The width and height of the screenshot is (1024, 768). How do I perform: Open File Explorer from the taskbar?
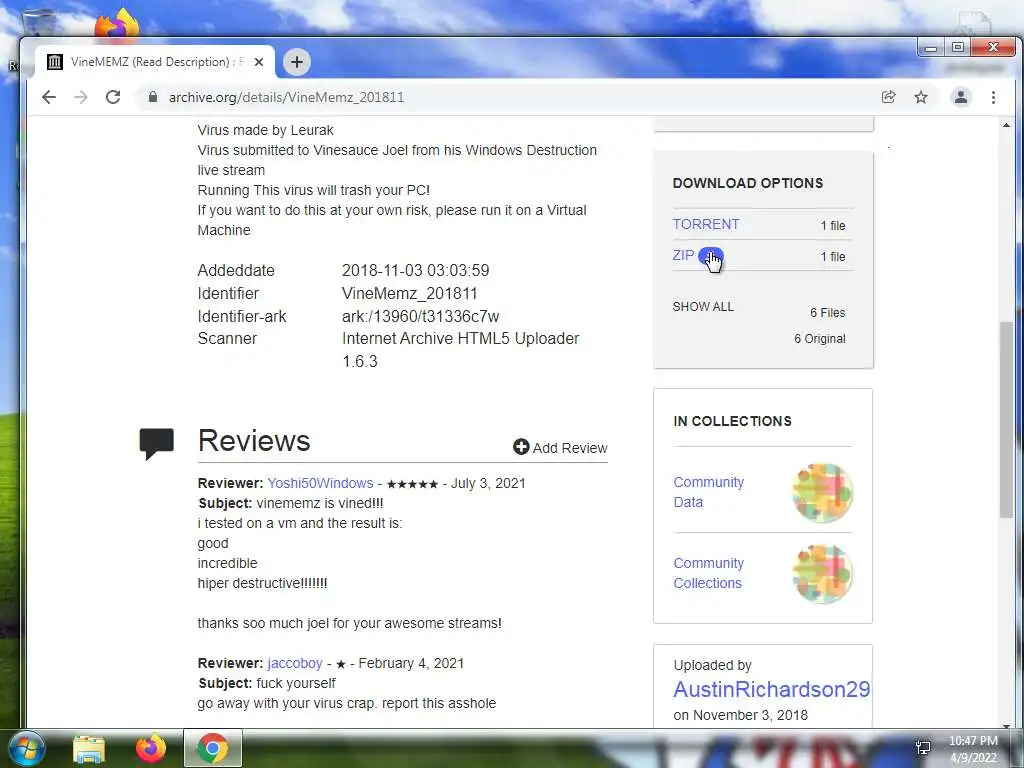(x=89, y=749)
